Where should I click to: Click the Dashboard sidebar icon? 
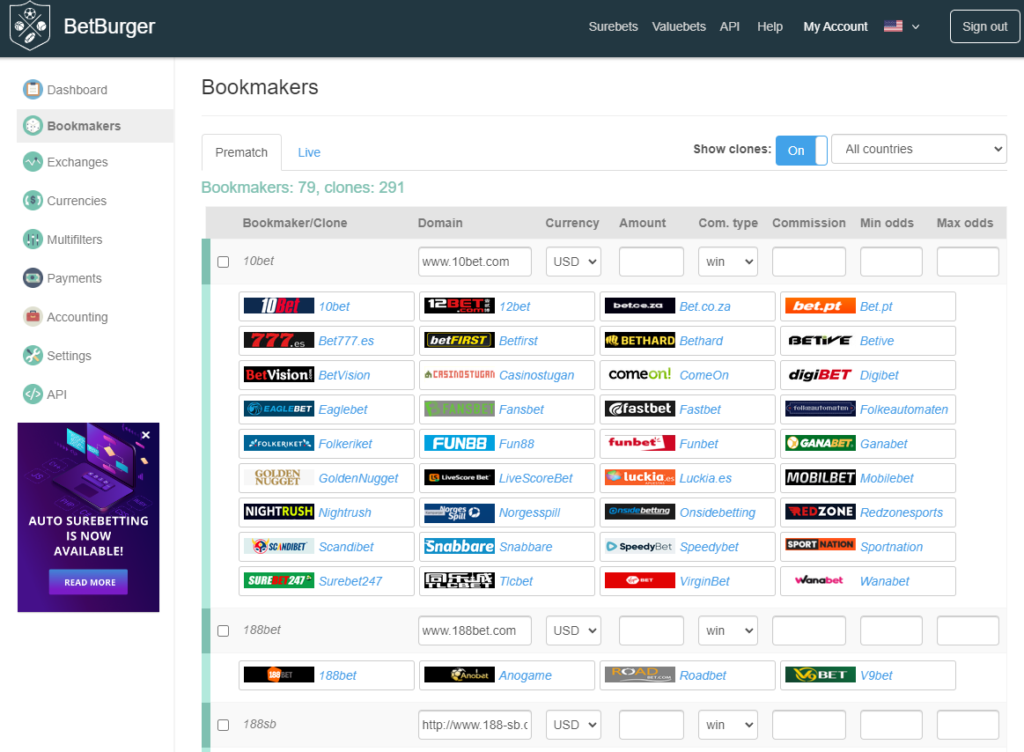coord(32,89)
